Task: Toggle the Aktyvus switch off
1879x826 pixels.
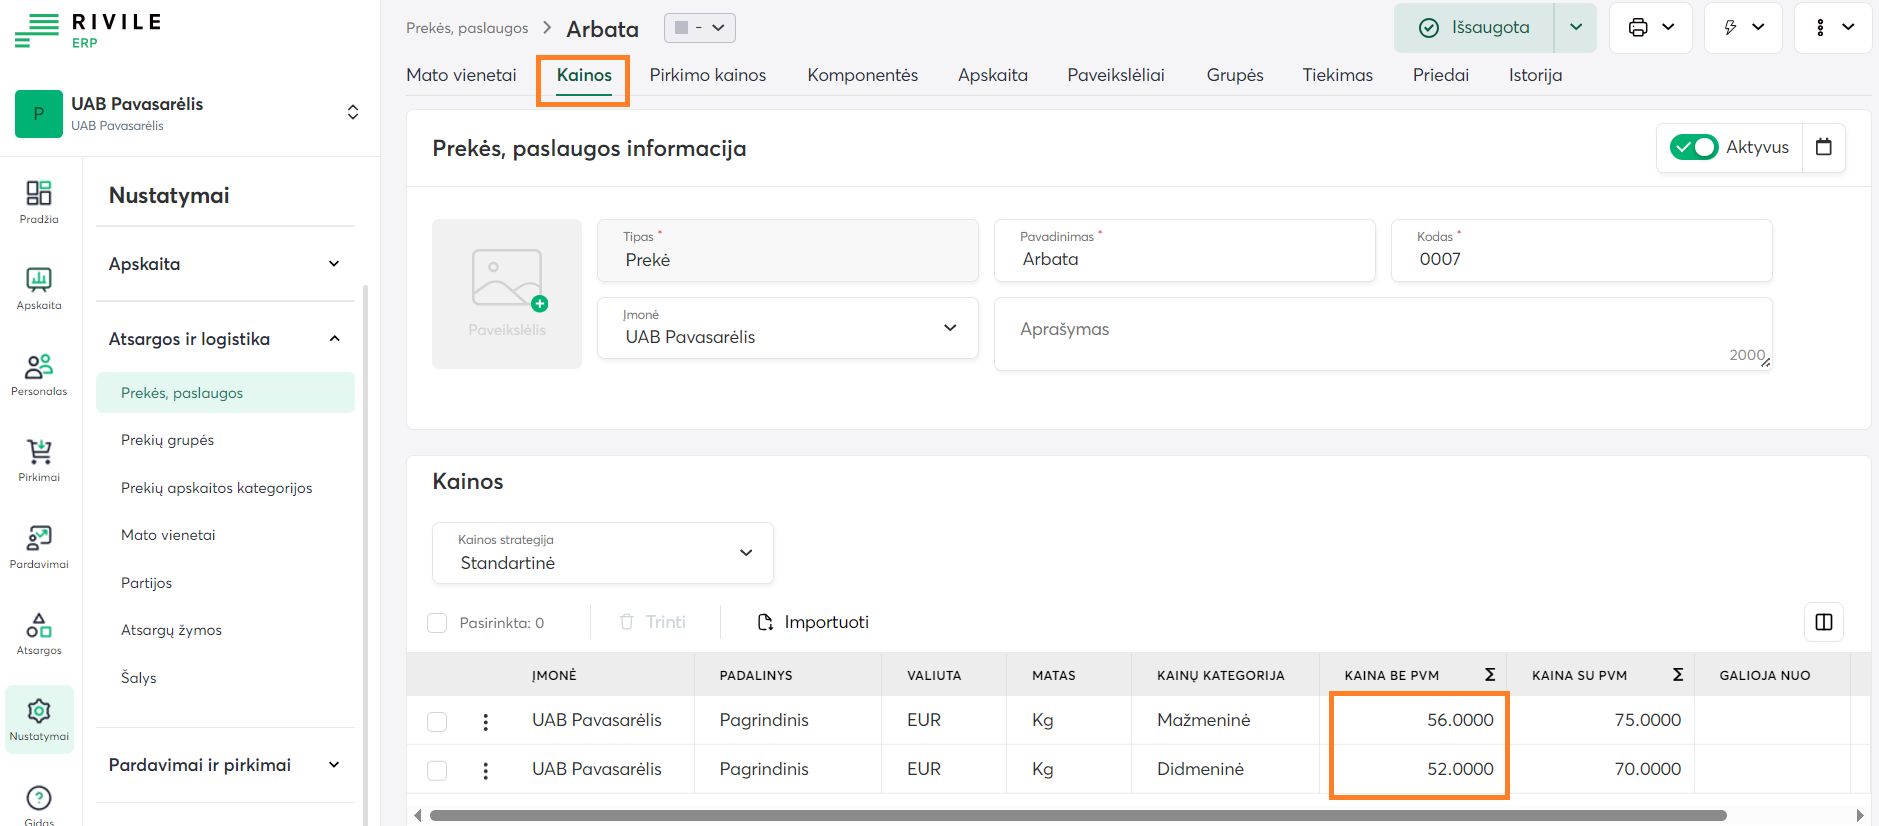Action: coord(1693,147)
